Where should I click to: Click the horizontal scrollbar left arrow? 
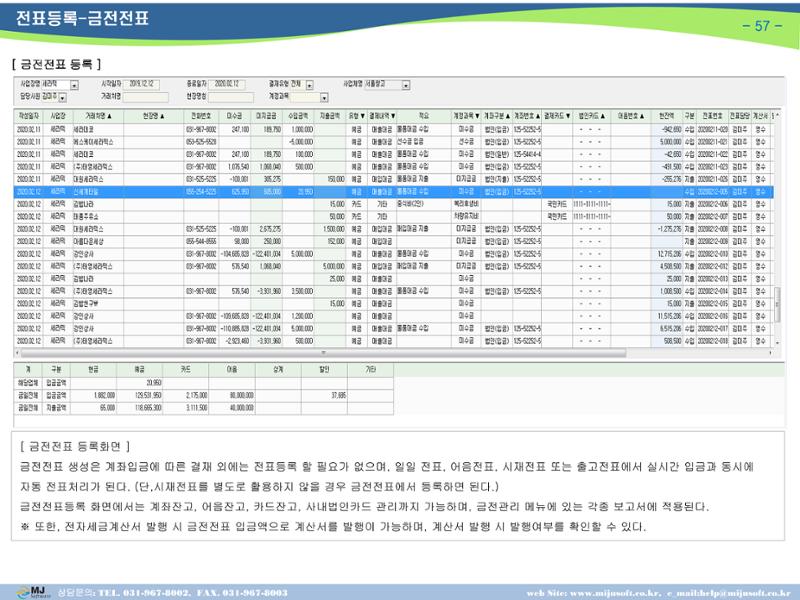click(x=17, y=353)
